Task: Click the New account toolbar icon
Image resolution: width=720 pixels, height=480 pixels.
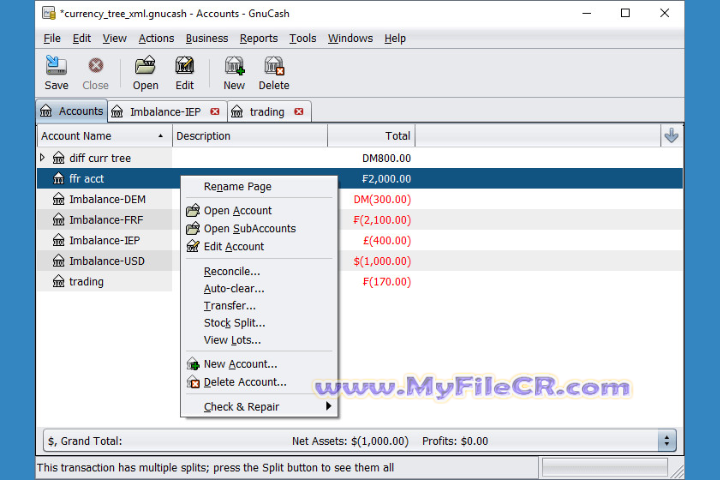Action: click(x=234, y=66)
